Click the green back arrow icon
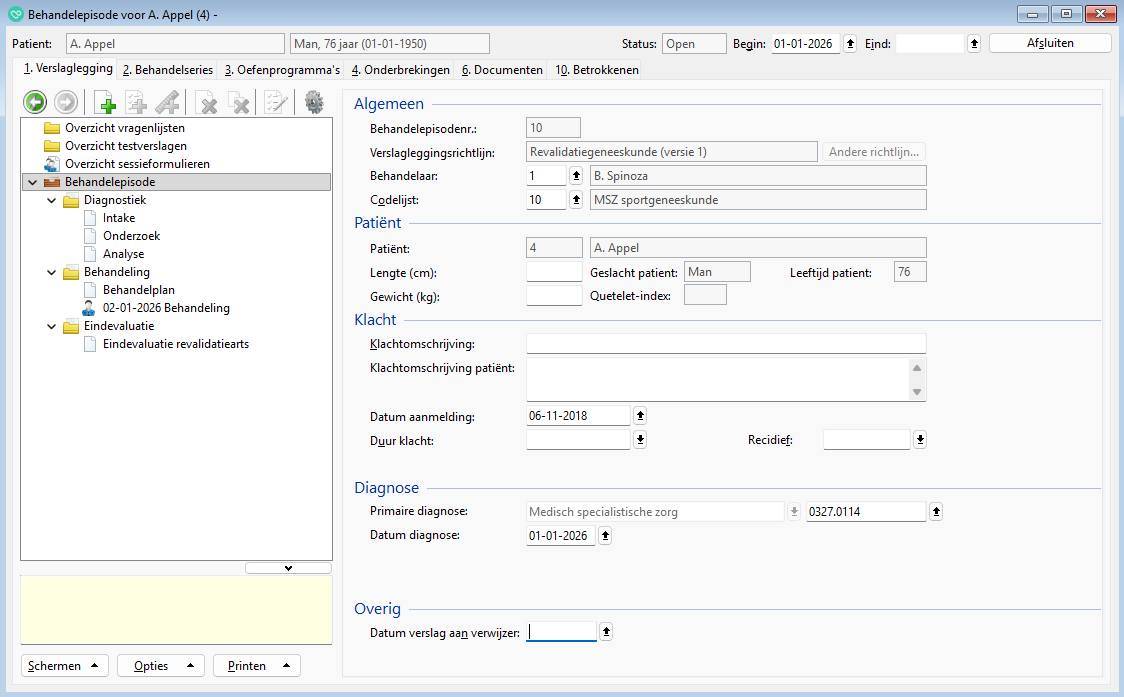1124x697 pixels. pyautogui.click(x=34, y=102)
